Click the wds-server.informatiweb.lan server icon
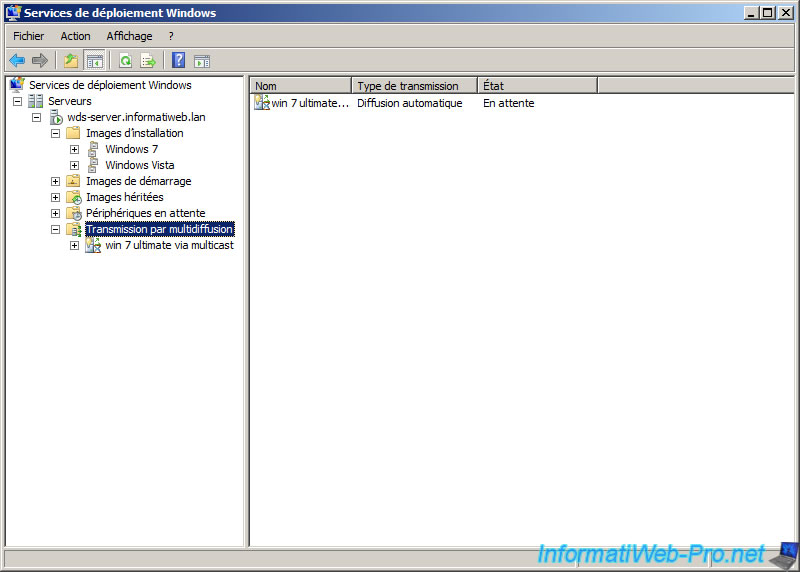Viewport: 800px width, 572px height. 56,117
